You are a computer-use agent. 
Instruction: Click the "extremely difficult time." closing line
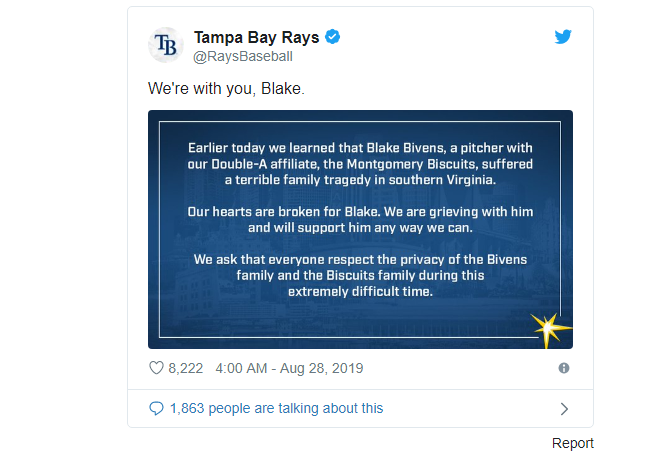[360, 291]
